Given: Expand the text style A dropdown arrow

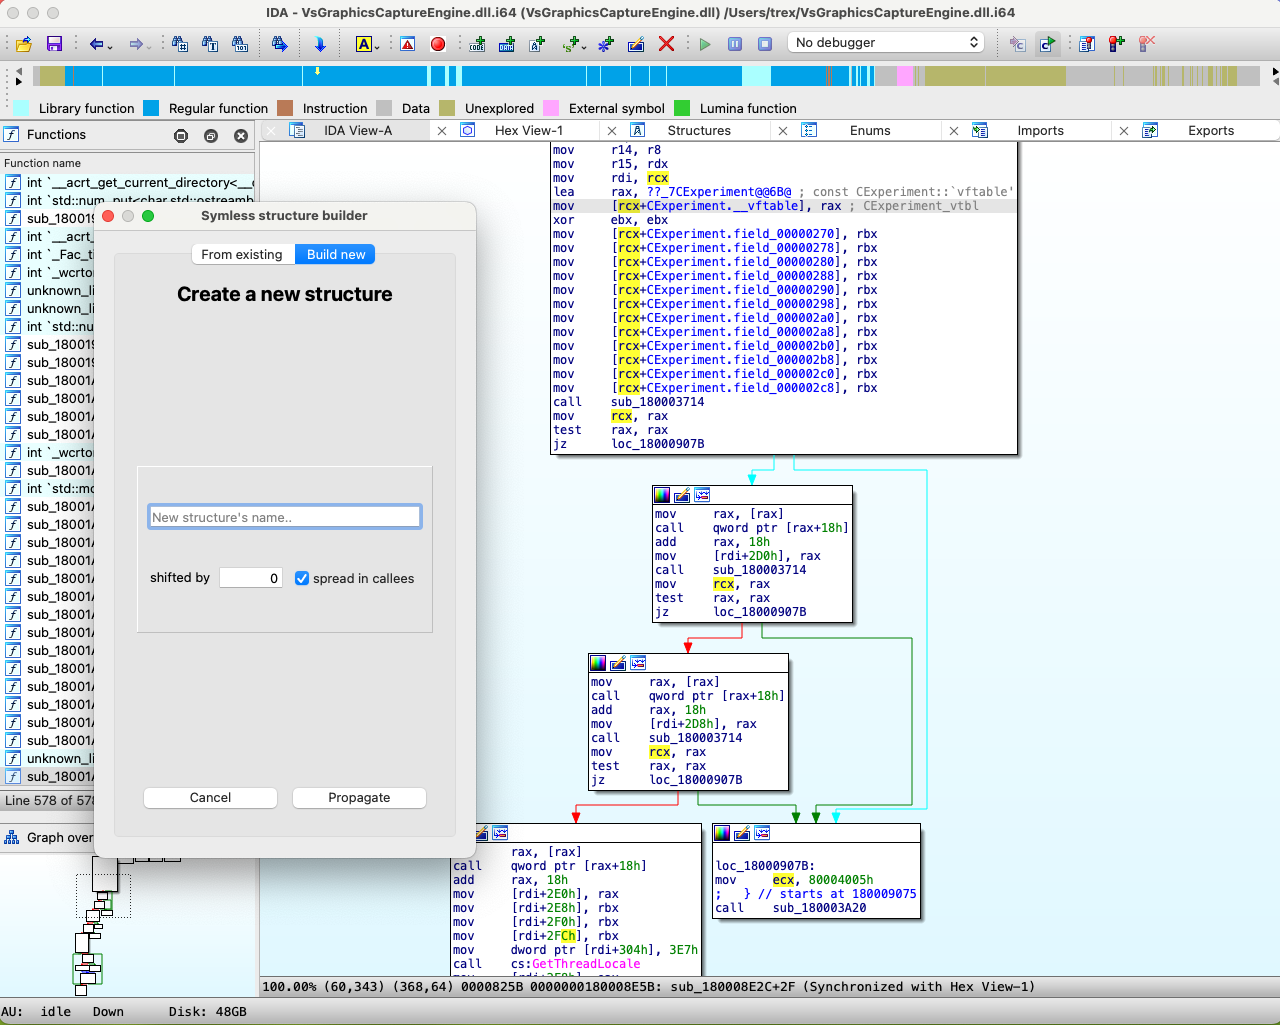Looking at the screenshot, I should click(x=377, y=46).
